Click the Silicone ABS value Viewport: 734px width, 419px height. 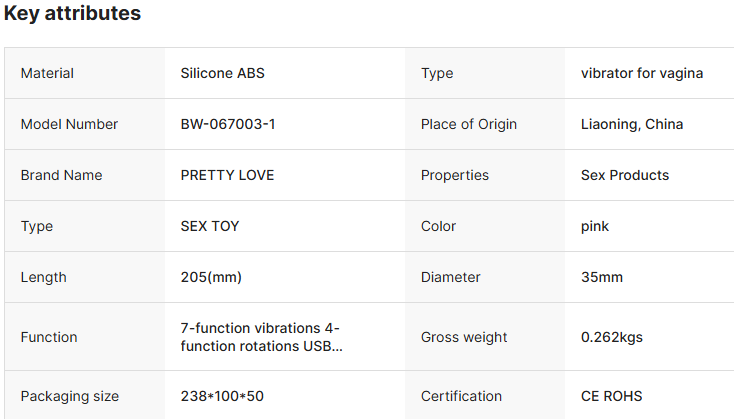click(x=222, y=73)
